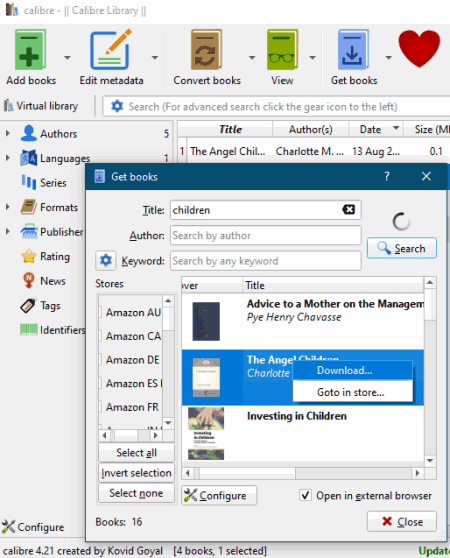450x558 pixels.
Task: Select Series in the tag browser
Action: click(x=53, y=183)
